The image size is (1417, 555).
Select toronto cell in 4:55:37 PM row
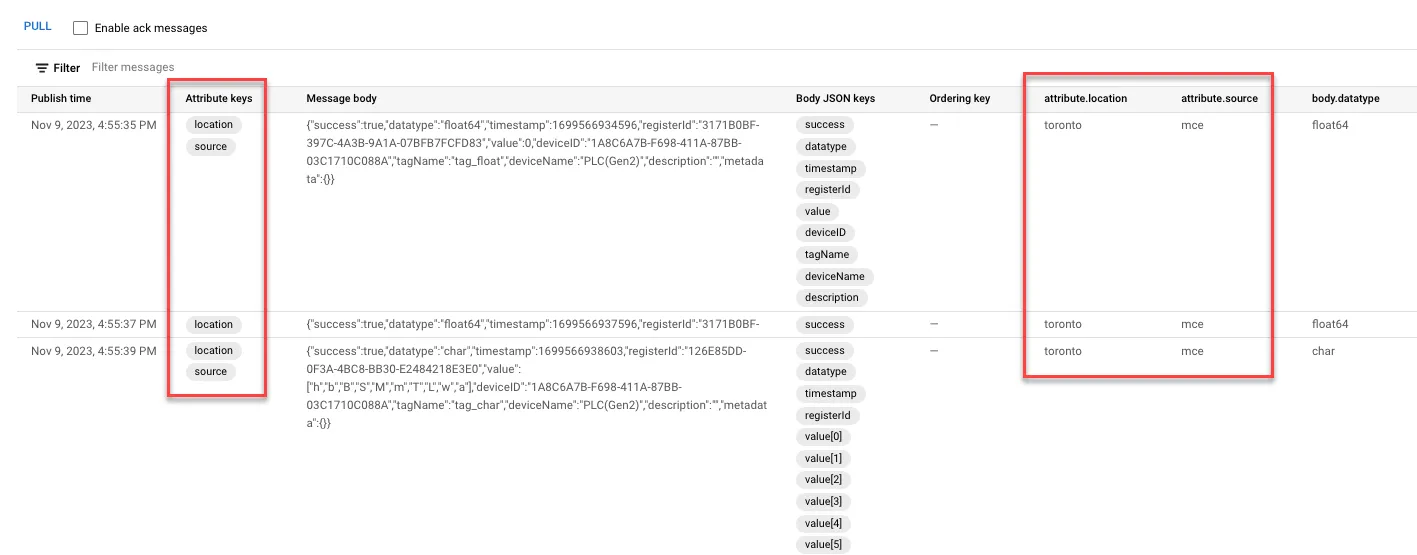pos(1063,325)
